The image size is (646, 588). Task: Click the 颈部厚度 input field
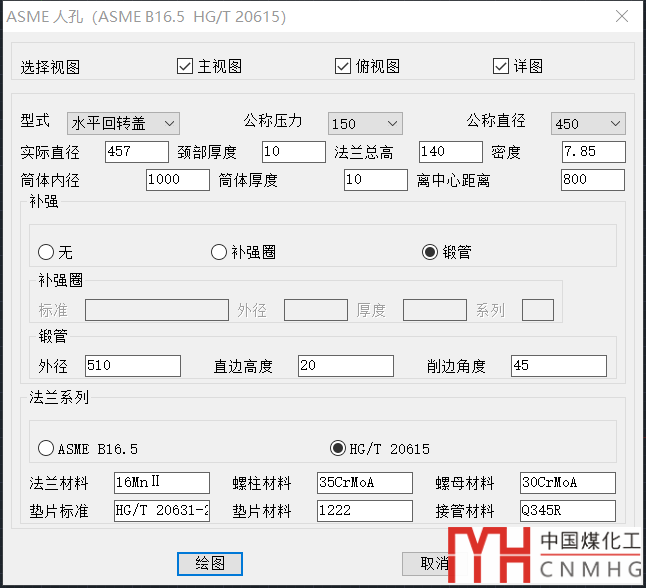point(294,152)
